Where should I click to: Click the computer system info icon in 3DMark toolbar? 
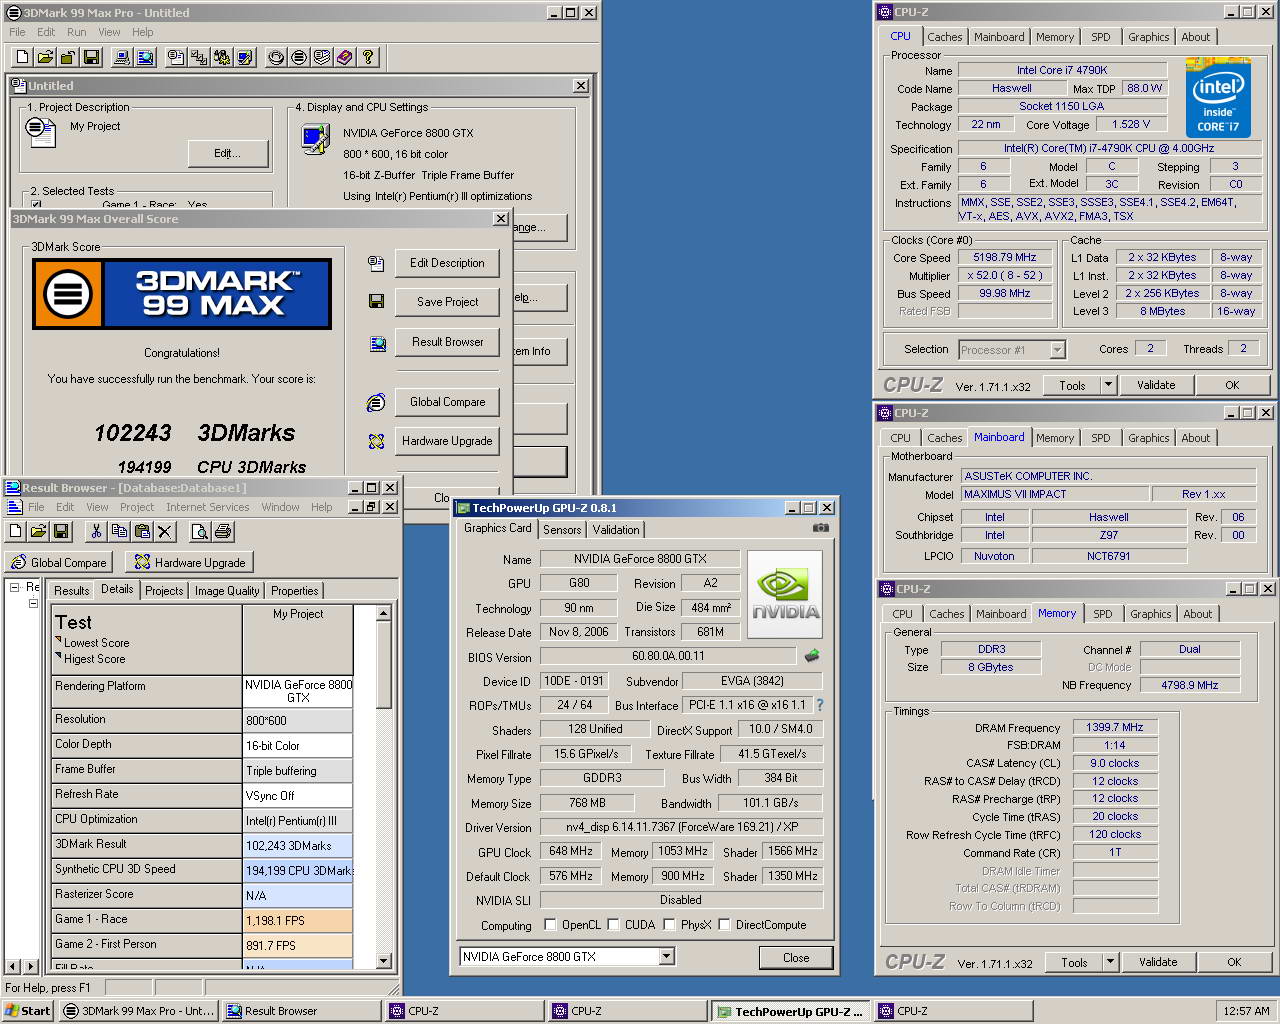pyautogui.click(x=122, y=57)
